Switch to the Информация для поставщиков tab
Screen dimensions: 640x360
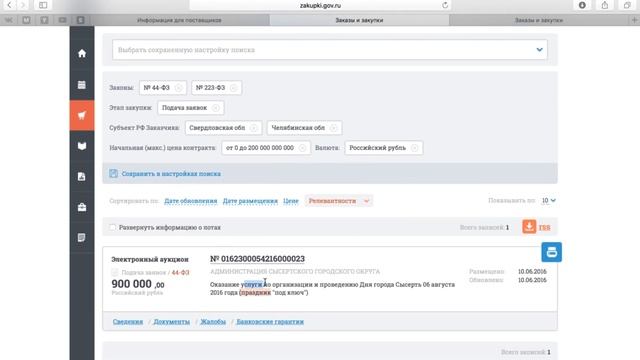[179, 20]
